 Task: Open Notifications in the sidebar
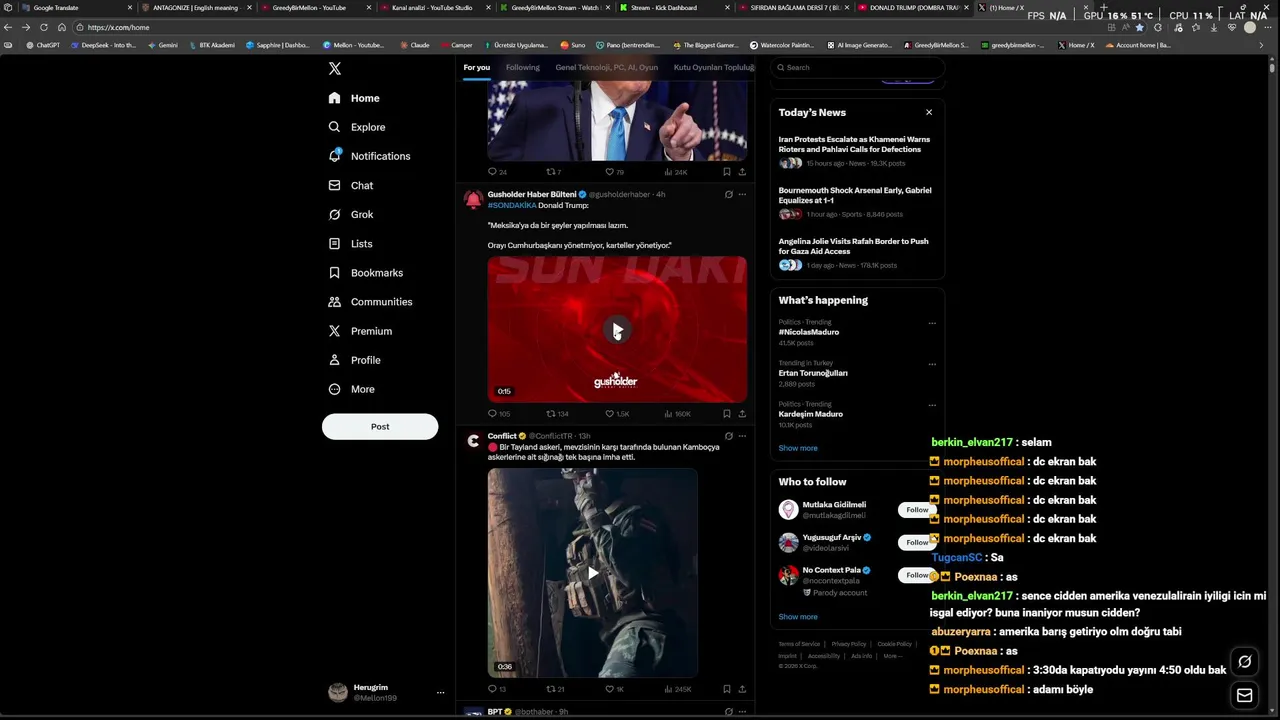point(369,156)
